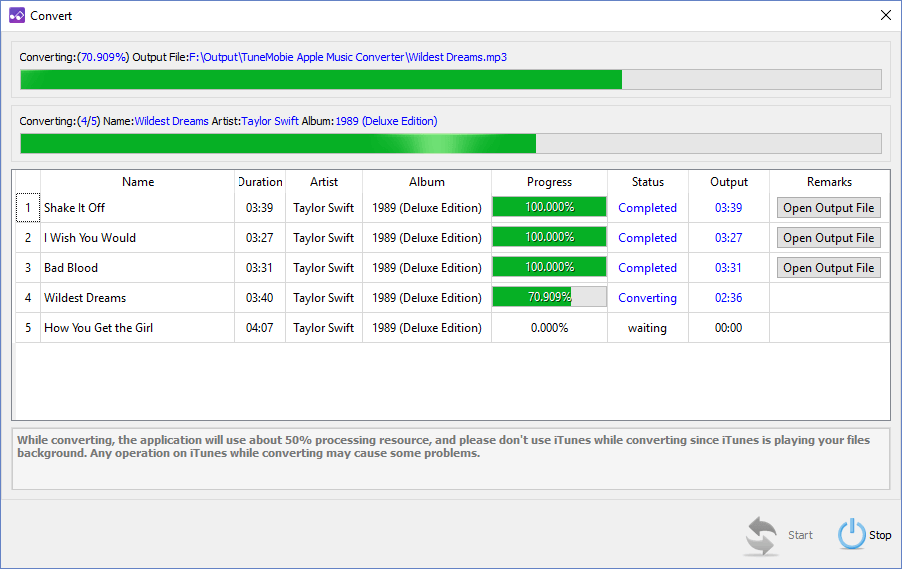Click the Artist column header

324,182
